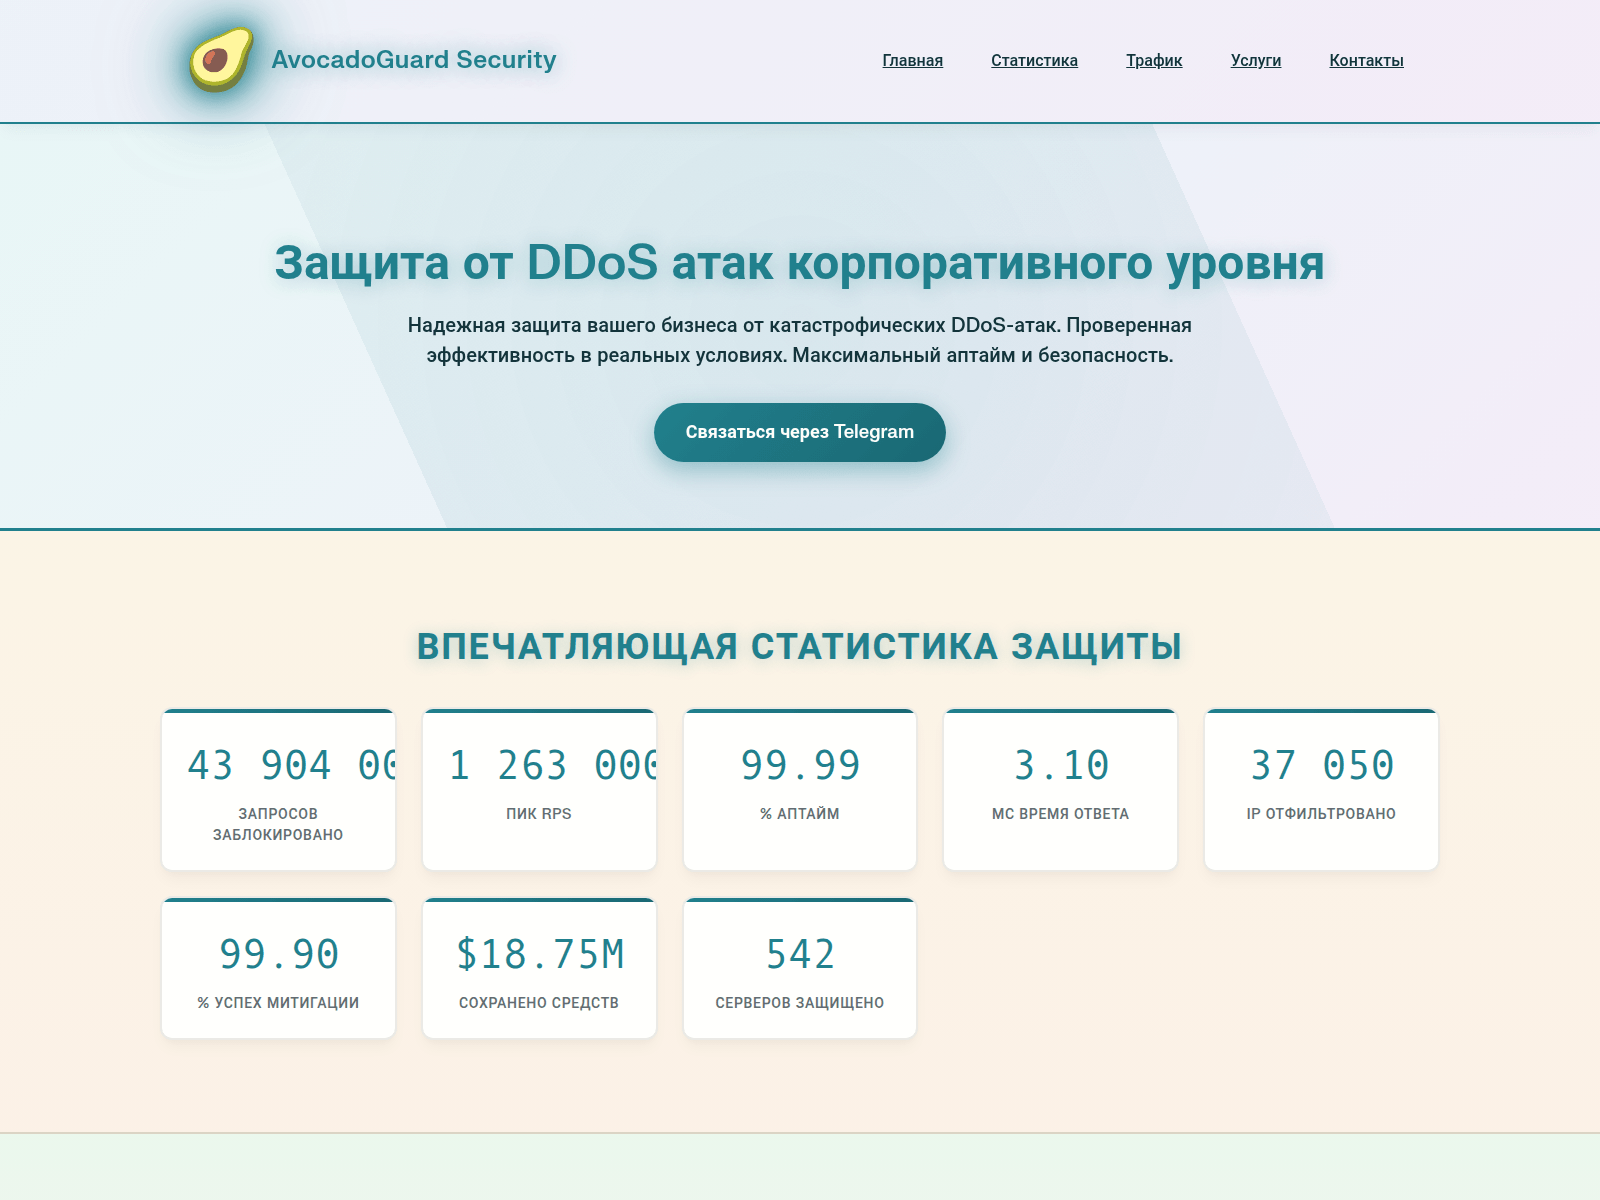Select the % АПТАЙМ stat card

(800, 790)
